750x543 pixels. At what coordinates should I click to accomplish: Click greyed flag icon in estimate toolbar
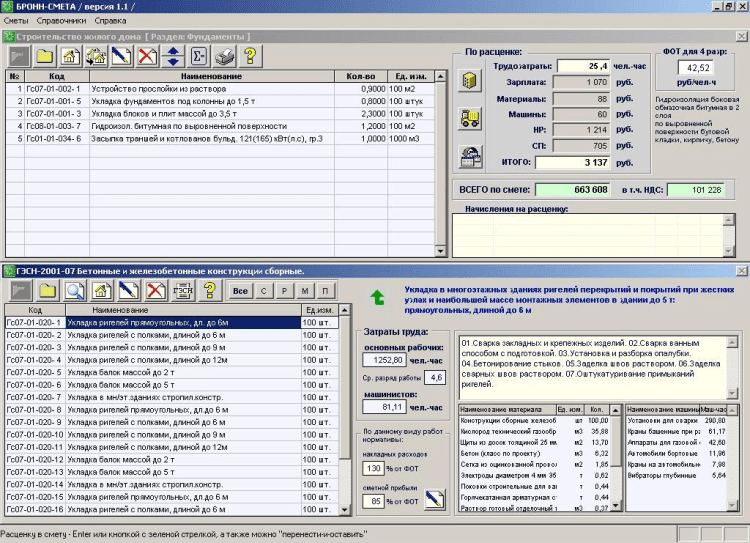click(x=19, y=56)
